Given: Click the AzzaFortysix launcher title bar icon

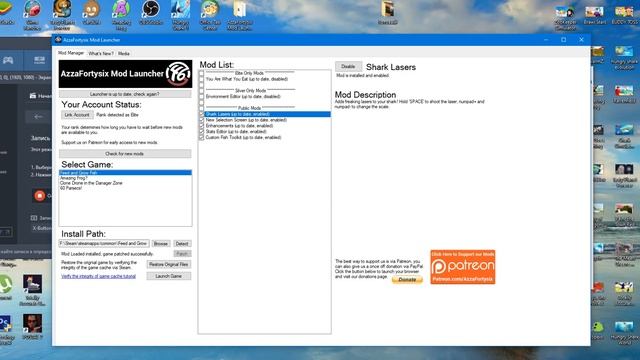Looking at the screenshot, I should point(58,40).
